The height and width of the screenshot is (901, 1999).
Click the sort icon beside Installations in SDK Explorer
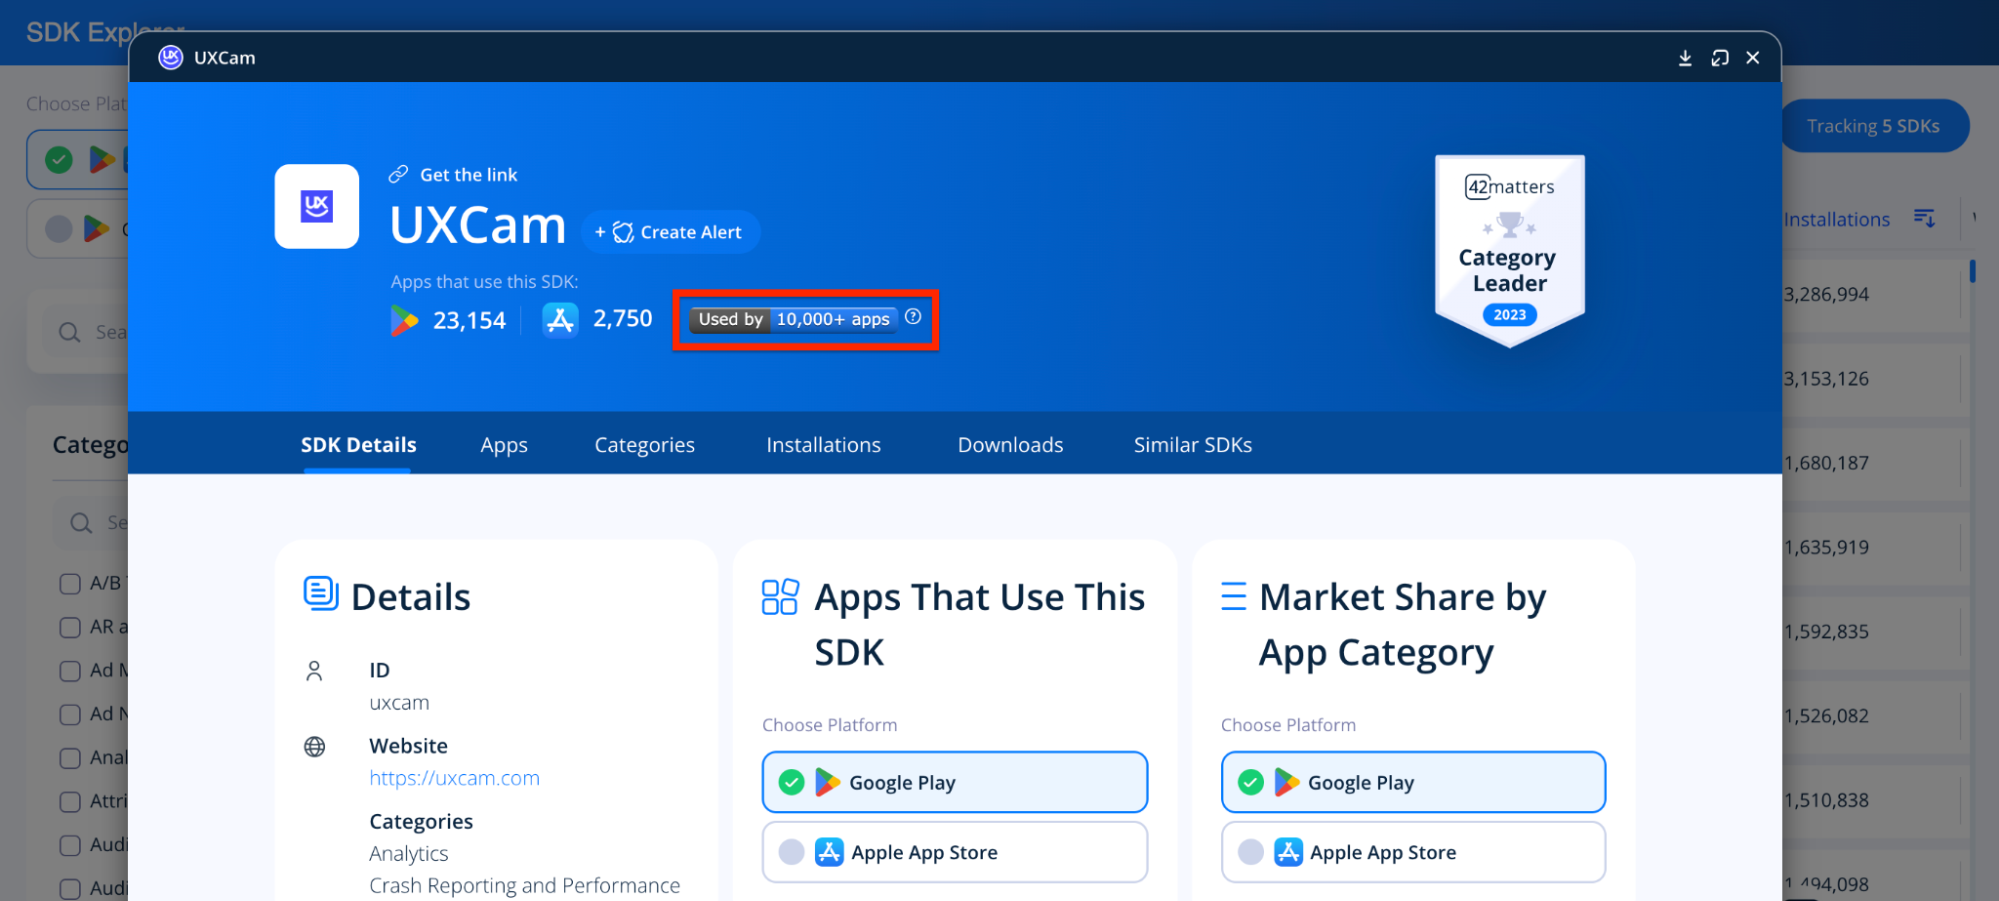click(1925, 218)
